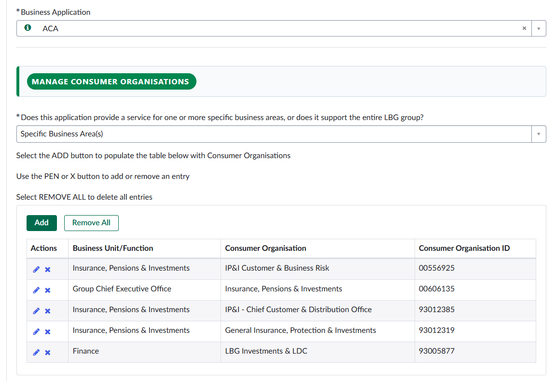Open the Business Application dropdown arrow

coord(539,28)
